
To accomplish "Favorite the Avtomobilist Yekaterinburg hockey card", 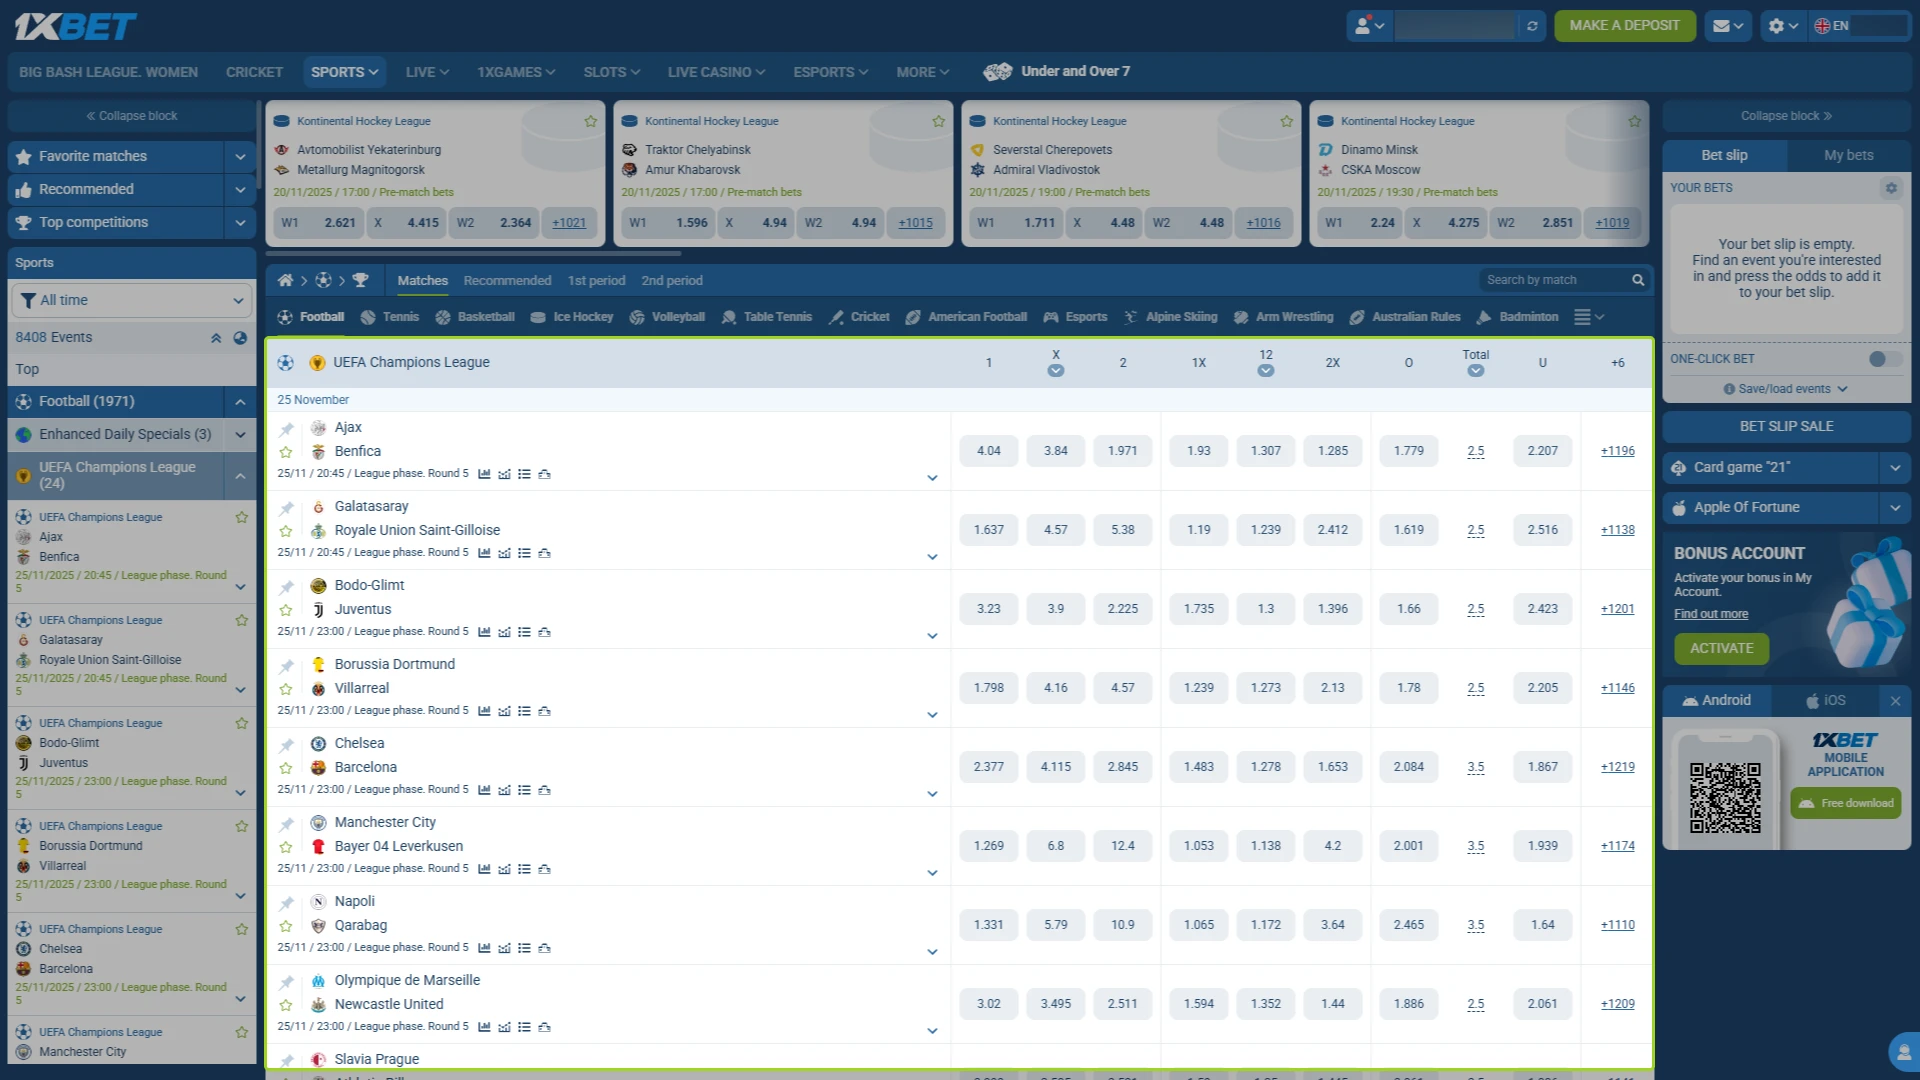I will 591,121.
